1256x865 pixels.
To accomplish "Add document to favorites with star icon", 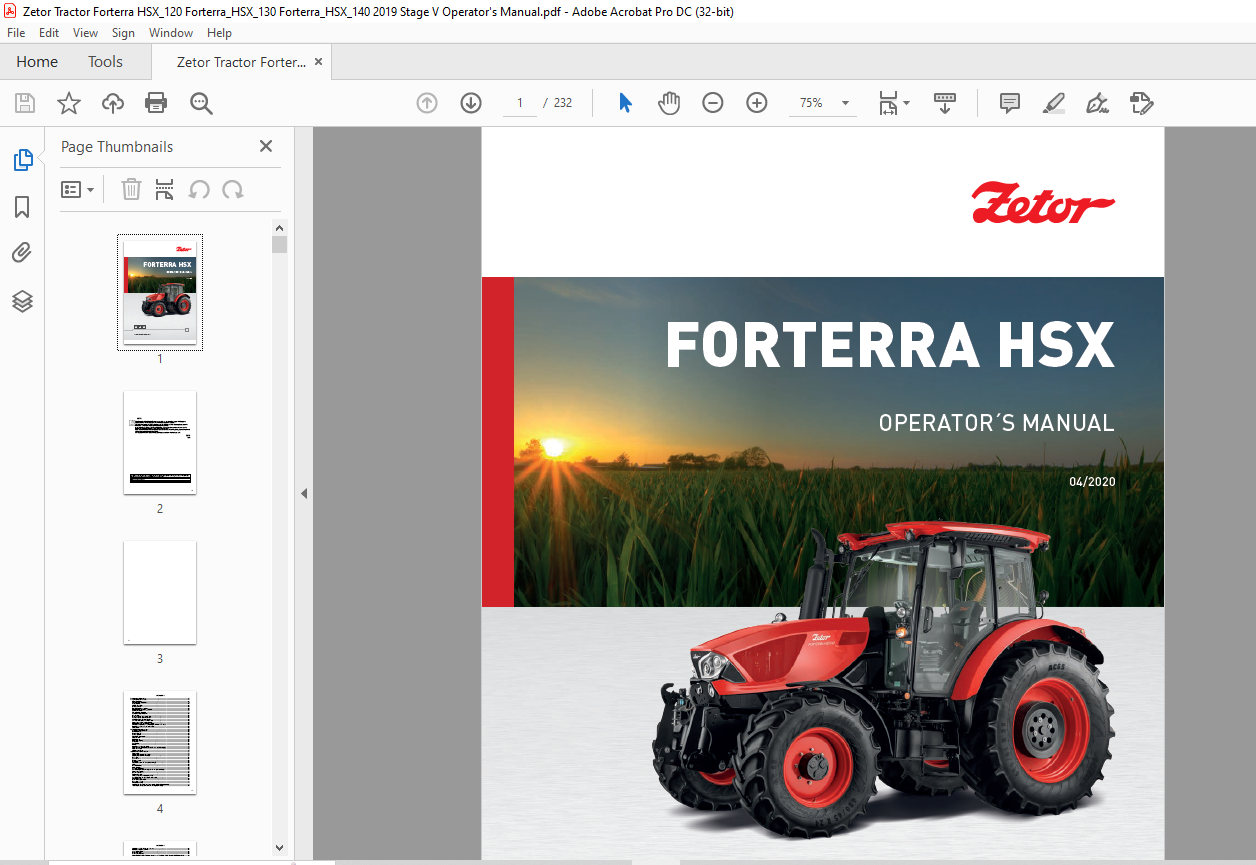I will pos(69,103).
